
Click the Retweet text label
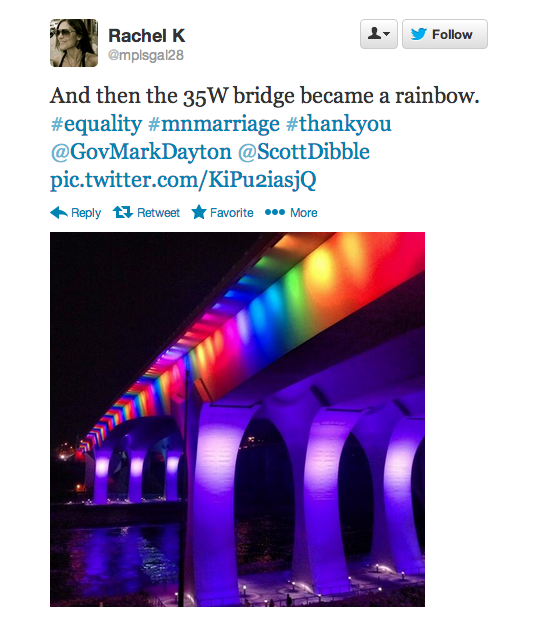tap(158, 213)
